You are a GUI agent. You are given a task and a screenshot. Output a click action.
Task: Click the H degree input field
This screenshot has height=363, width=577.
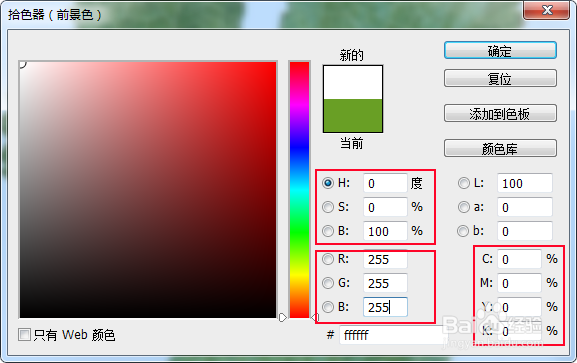pos(385,183)
